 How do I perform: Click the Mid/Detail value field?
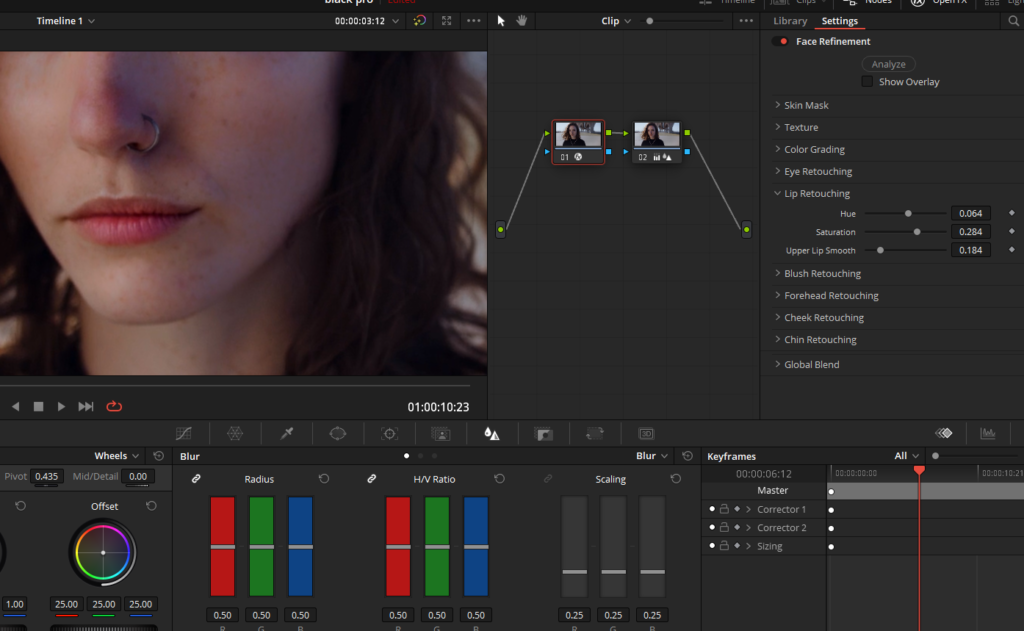(x=138, y=476)
